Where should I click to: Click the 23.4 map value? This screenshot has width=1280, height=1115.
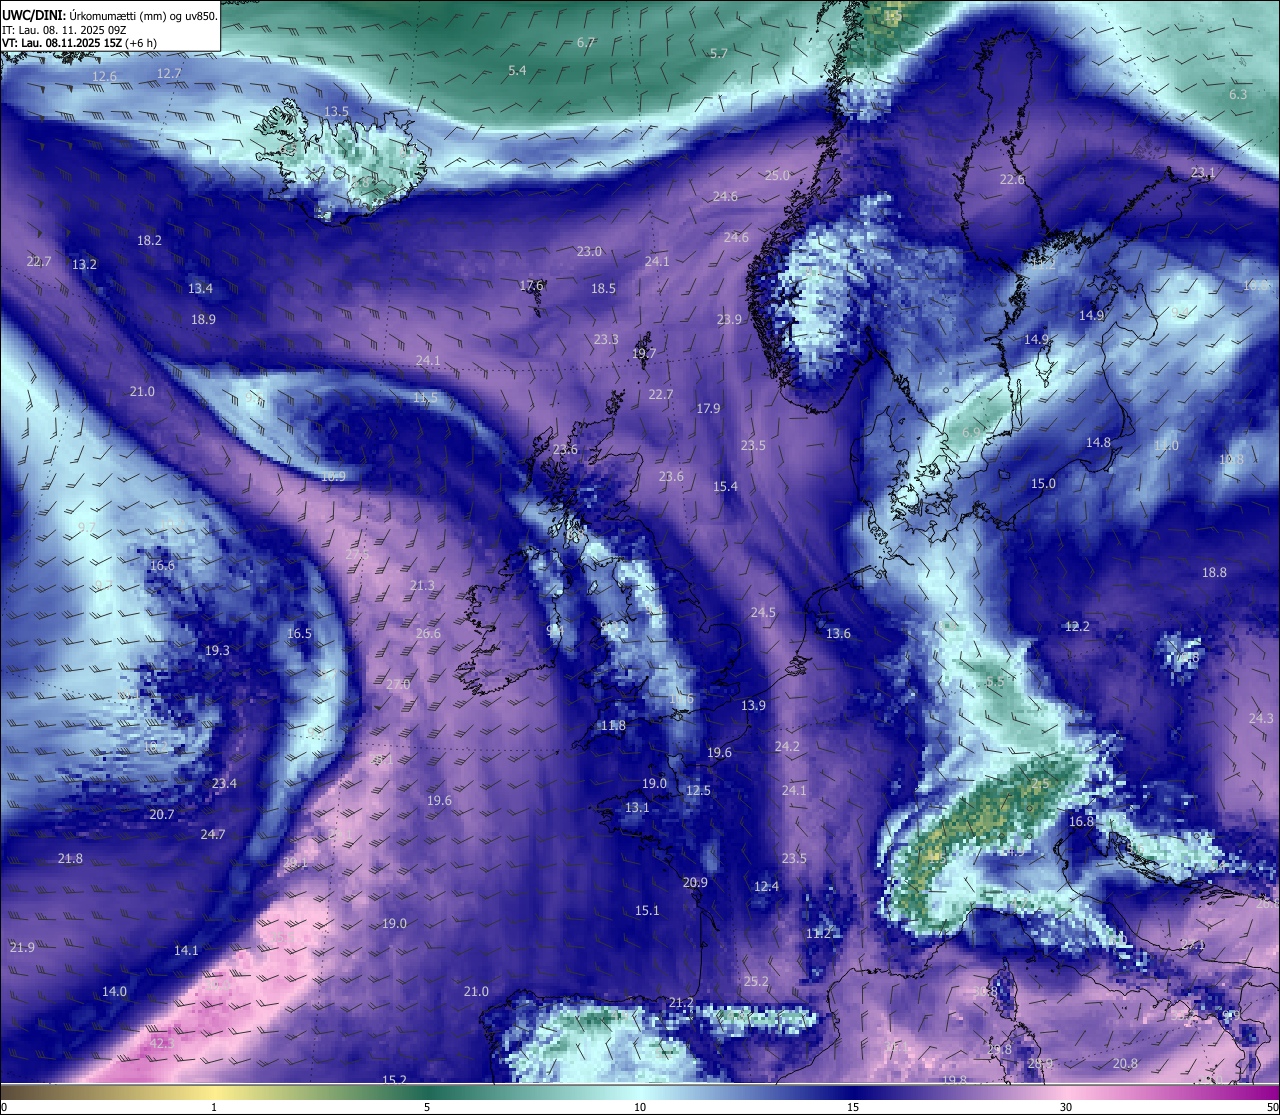224,783
